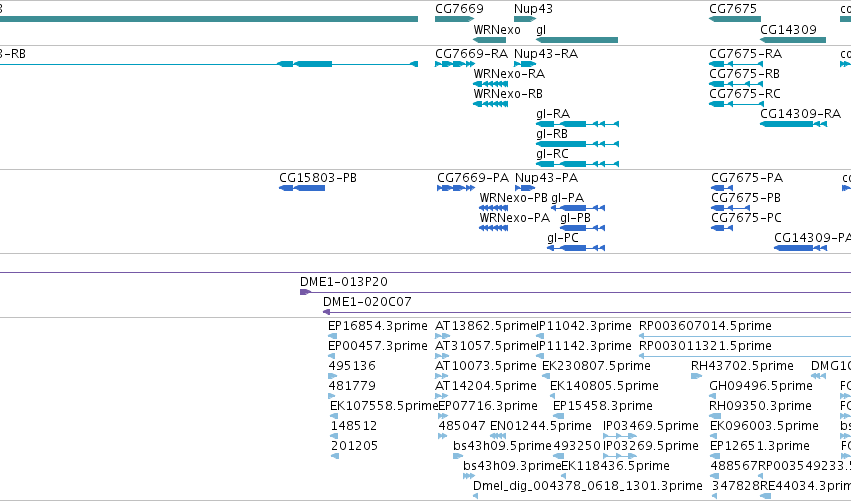Click EST RP003011321.5prime label
This screenshot has height=501, width=851.
point(705,346)
